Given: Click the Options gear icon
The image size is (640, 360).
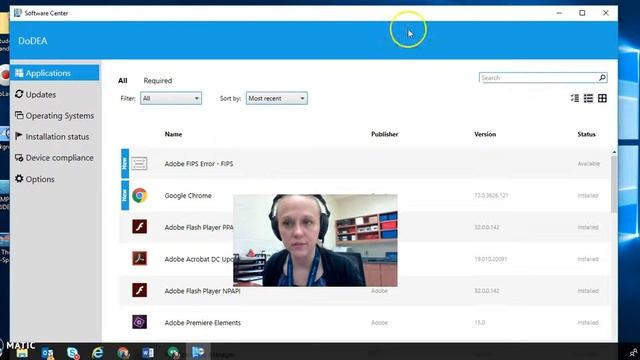Looking at the screenshot, I should pos(19,178).
